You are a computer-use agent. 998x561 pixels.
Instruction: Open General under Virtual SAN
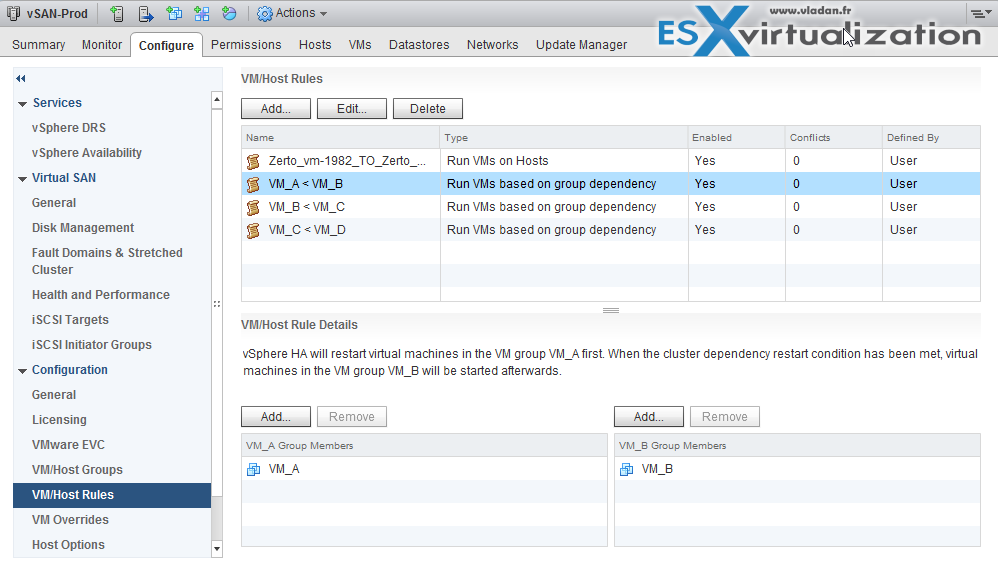tap(54, 203)
